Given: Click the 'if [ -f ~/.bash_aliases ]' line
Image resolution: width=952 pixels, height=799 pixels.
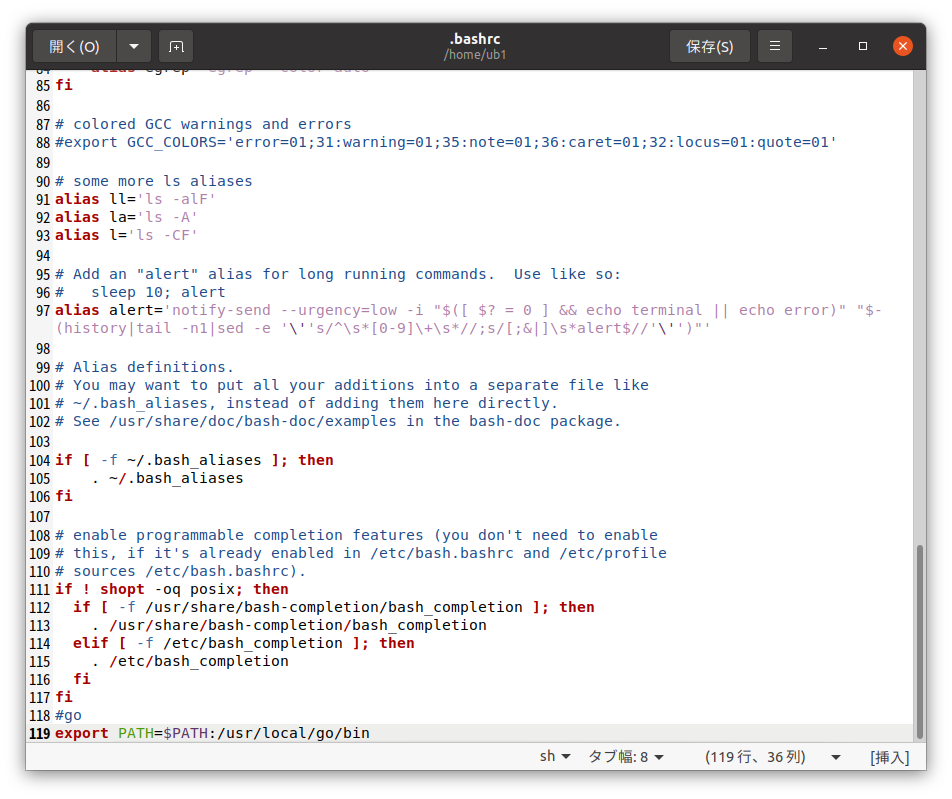Looking at the screenshot, I should [194, 460].
